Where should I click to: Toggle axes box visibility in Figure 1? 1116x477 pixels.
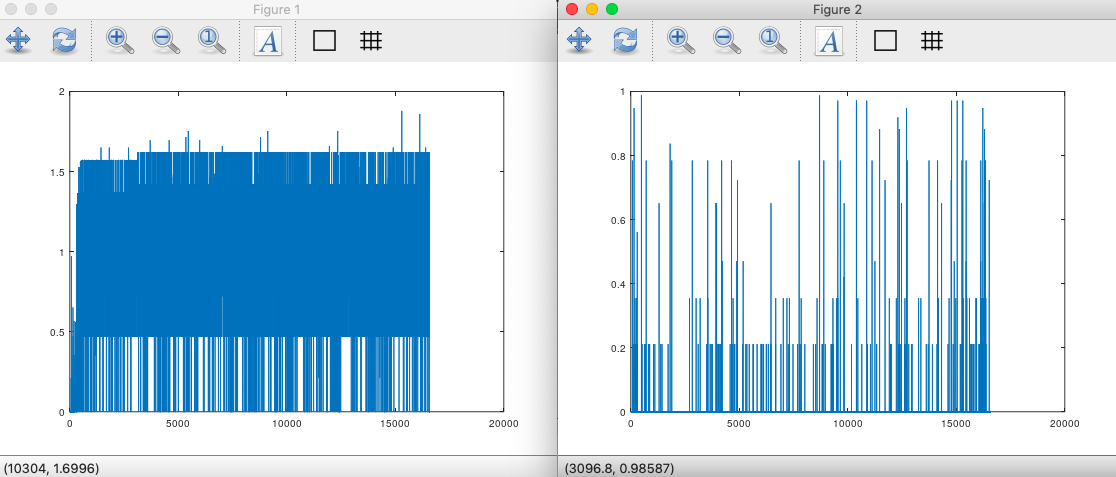324,40
